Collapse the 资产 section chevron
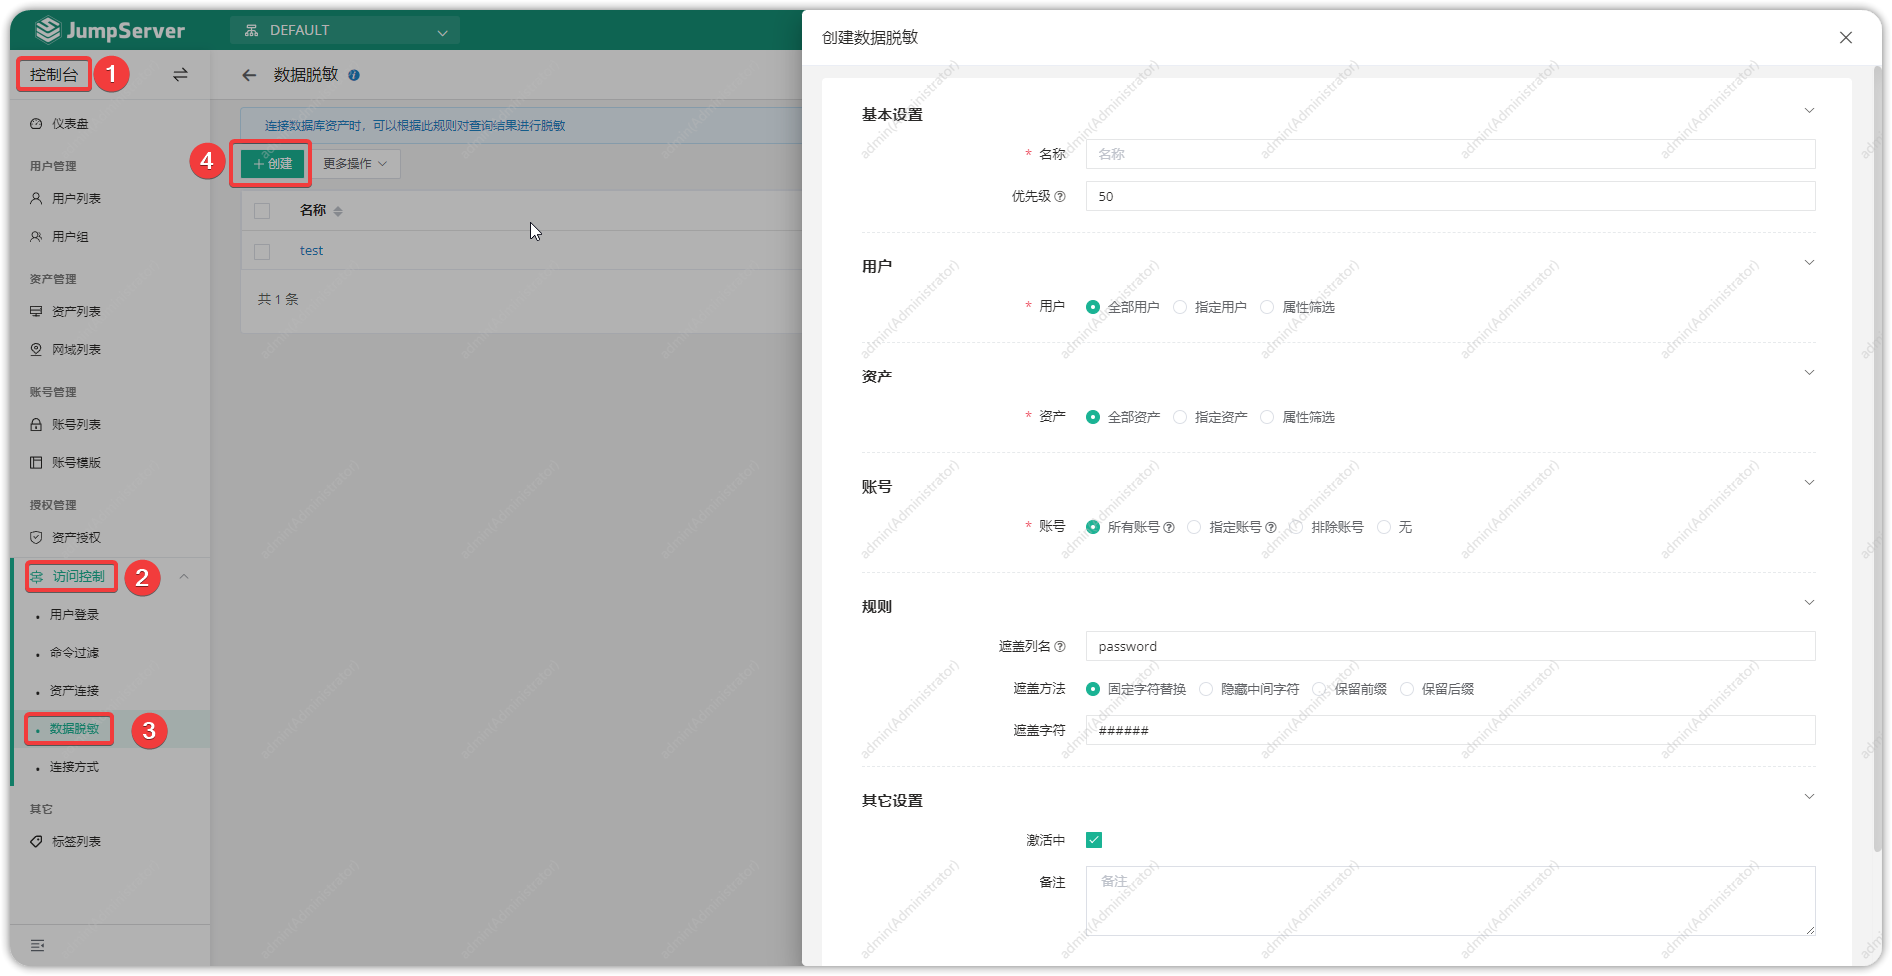 1809,373
